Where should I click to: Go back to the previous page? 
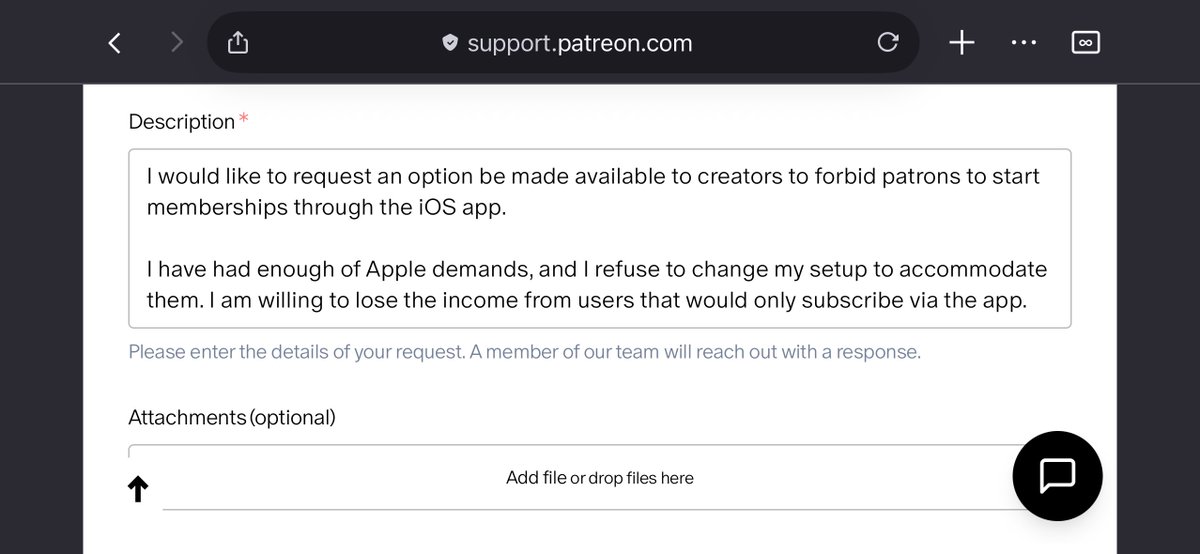(x=114, y=42)
